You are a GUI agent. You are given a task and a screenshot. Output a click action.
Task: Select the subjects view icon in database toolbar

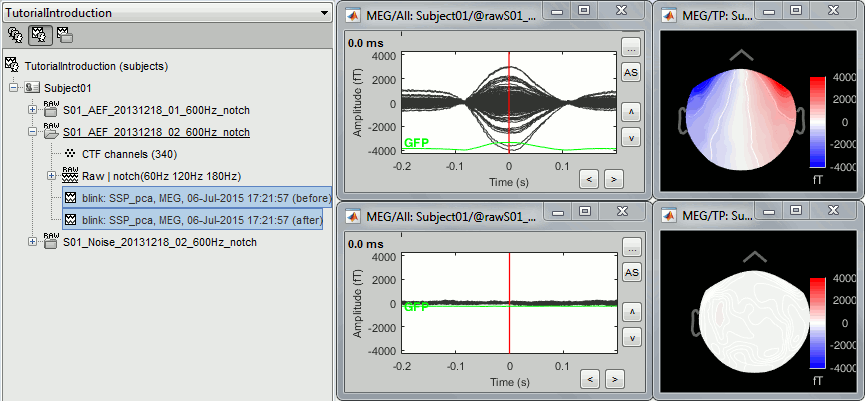(x=16, y=35)
